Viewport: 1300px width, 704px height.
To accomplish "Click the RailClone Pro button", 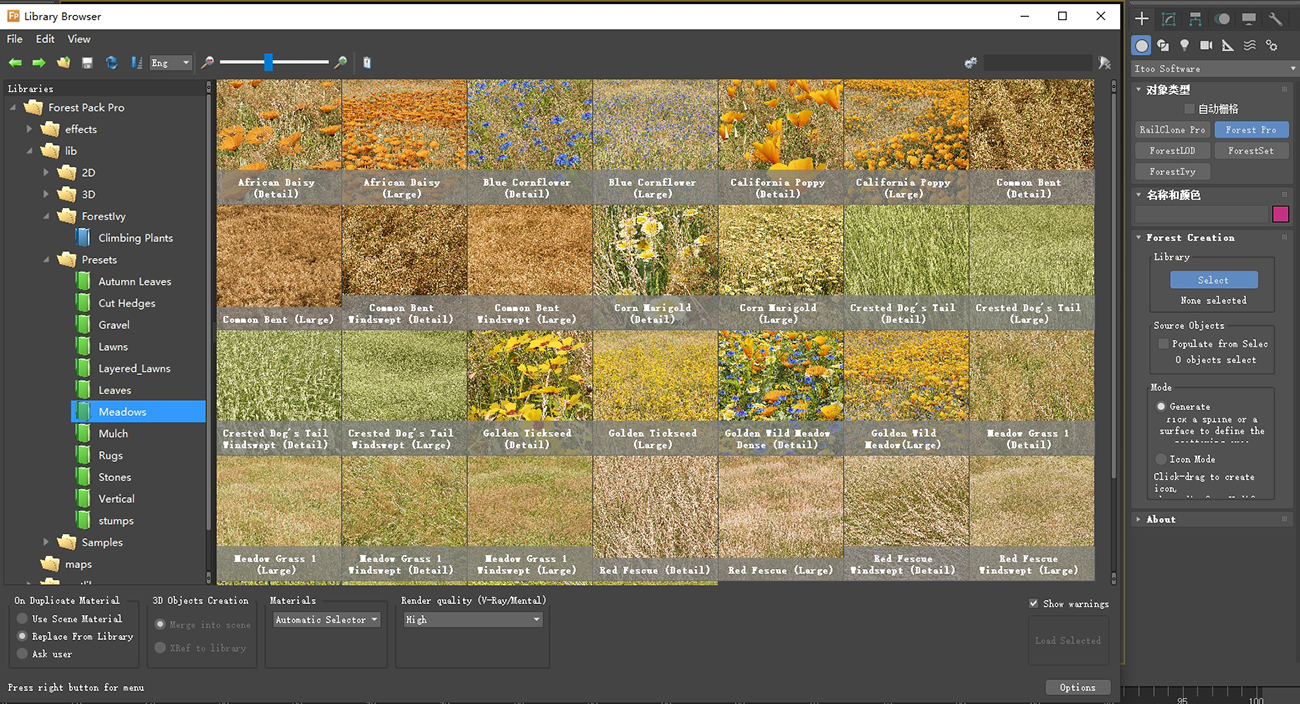I will tap(1172, 130).
